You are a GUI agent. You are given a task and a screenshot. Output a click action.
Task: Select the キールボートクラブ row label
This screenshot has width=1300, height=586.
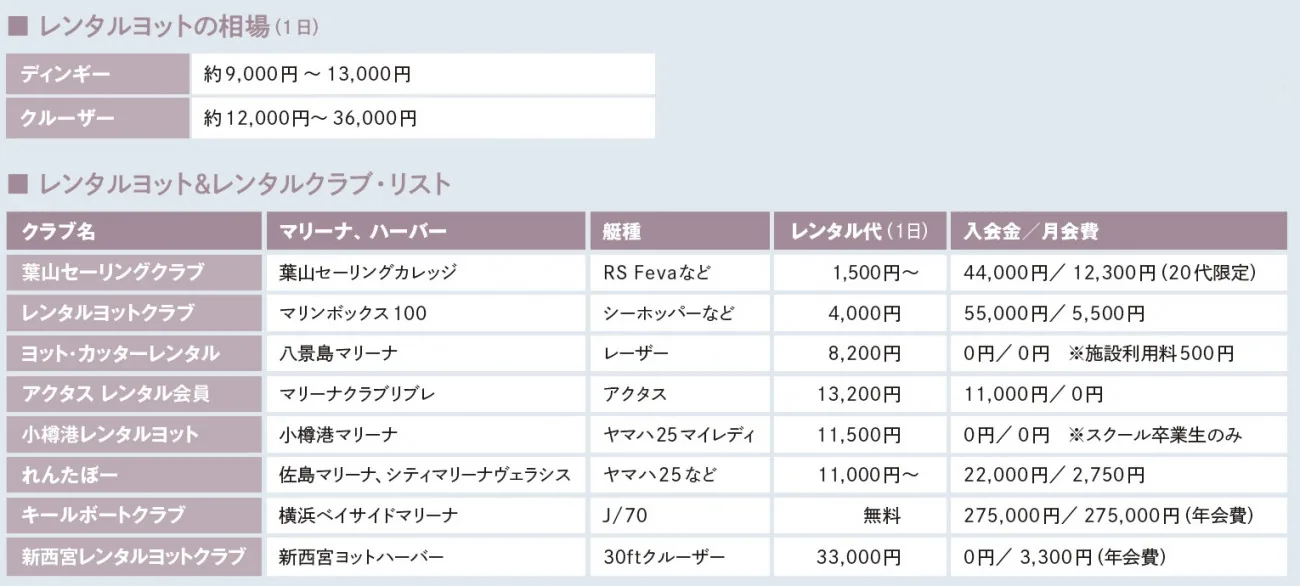click(133, 515)
